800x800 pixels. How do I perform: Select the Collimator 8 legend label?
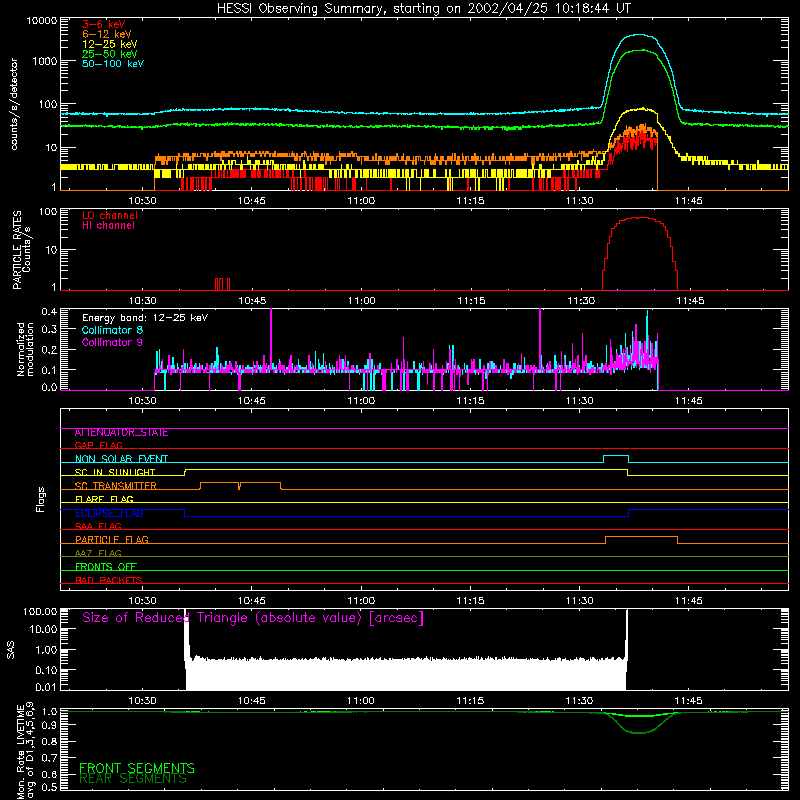[x=112, y=330]
